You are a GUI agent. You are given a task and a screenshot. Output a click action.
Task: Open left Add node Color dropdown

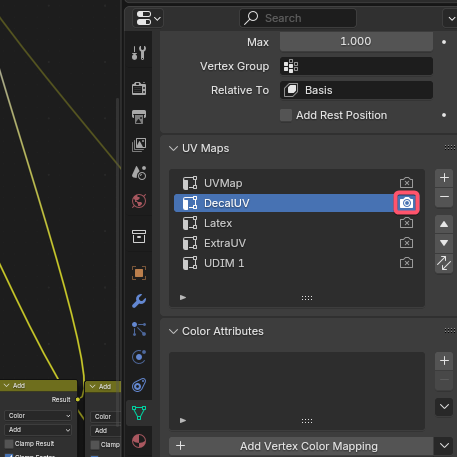point(38,416)
